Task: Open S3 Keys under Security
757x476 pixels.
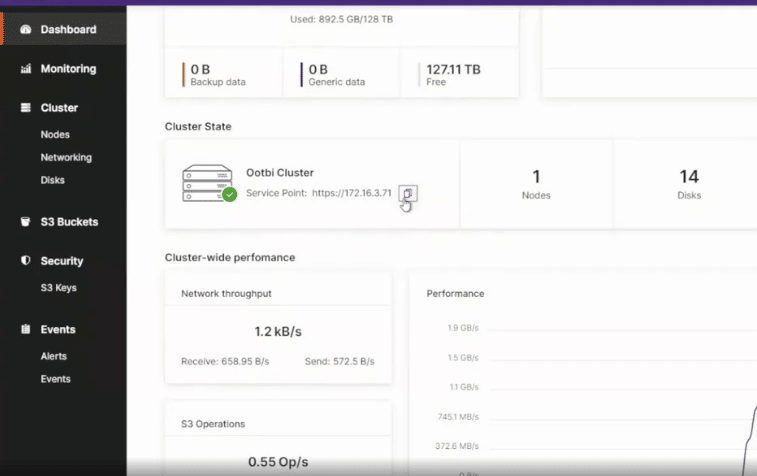Action: click(x=58, y=288)
